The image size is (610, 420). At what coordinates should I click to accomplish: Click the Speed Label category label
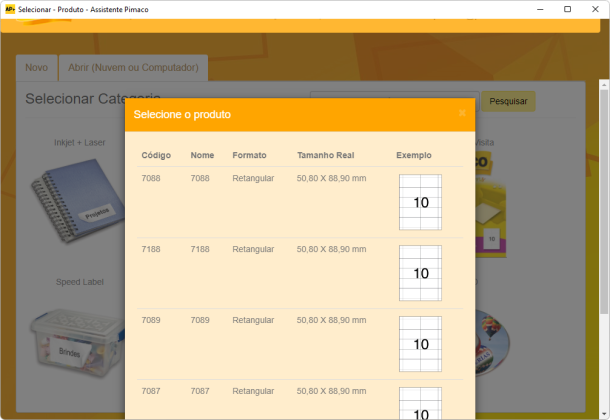[x=80, y=282]
